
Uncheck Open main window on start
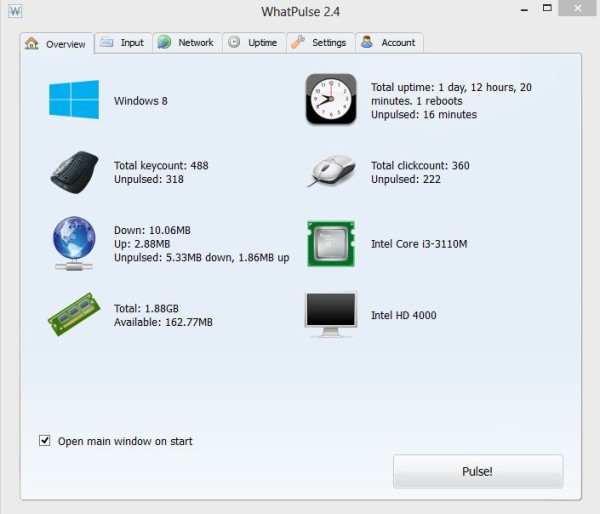click(44, 441)
